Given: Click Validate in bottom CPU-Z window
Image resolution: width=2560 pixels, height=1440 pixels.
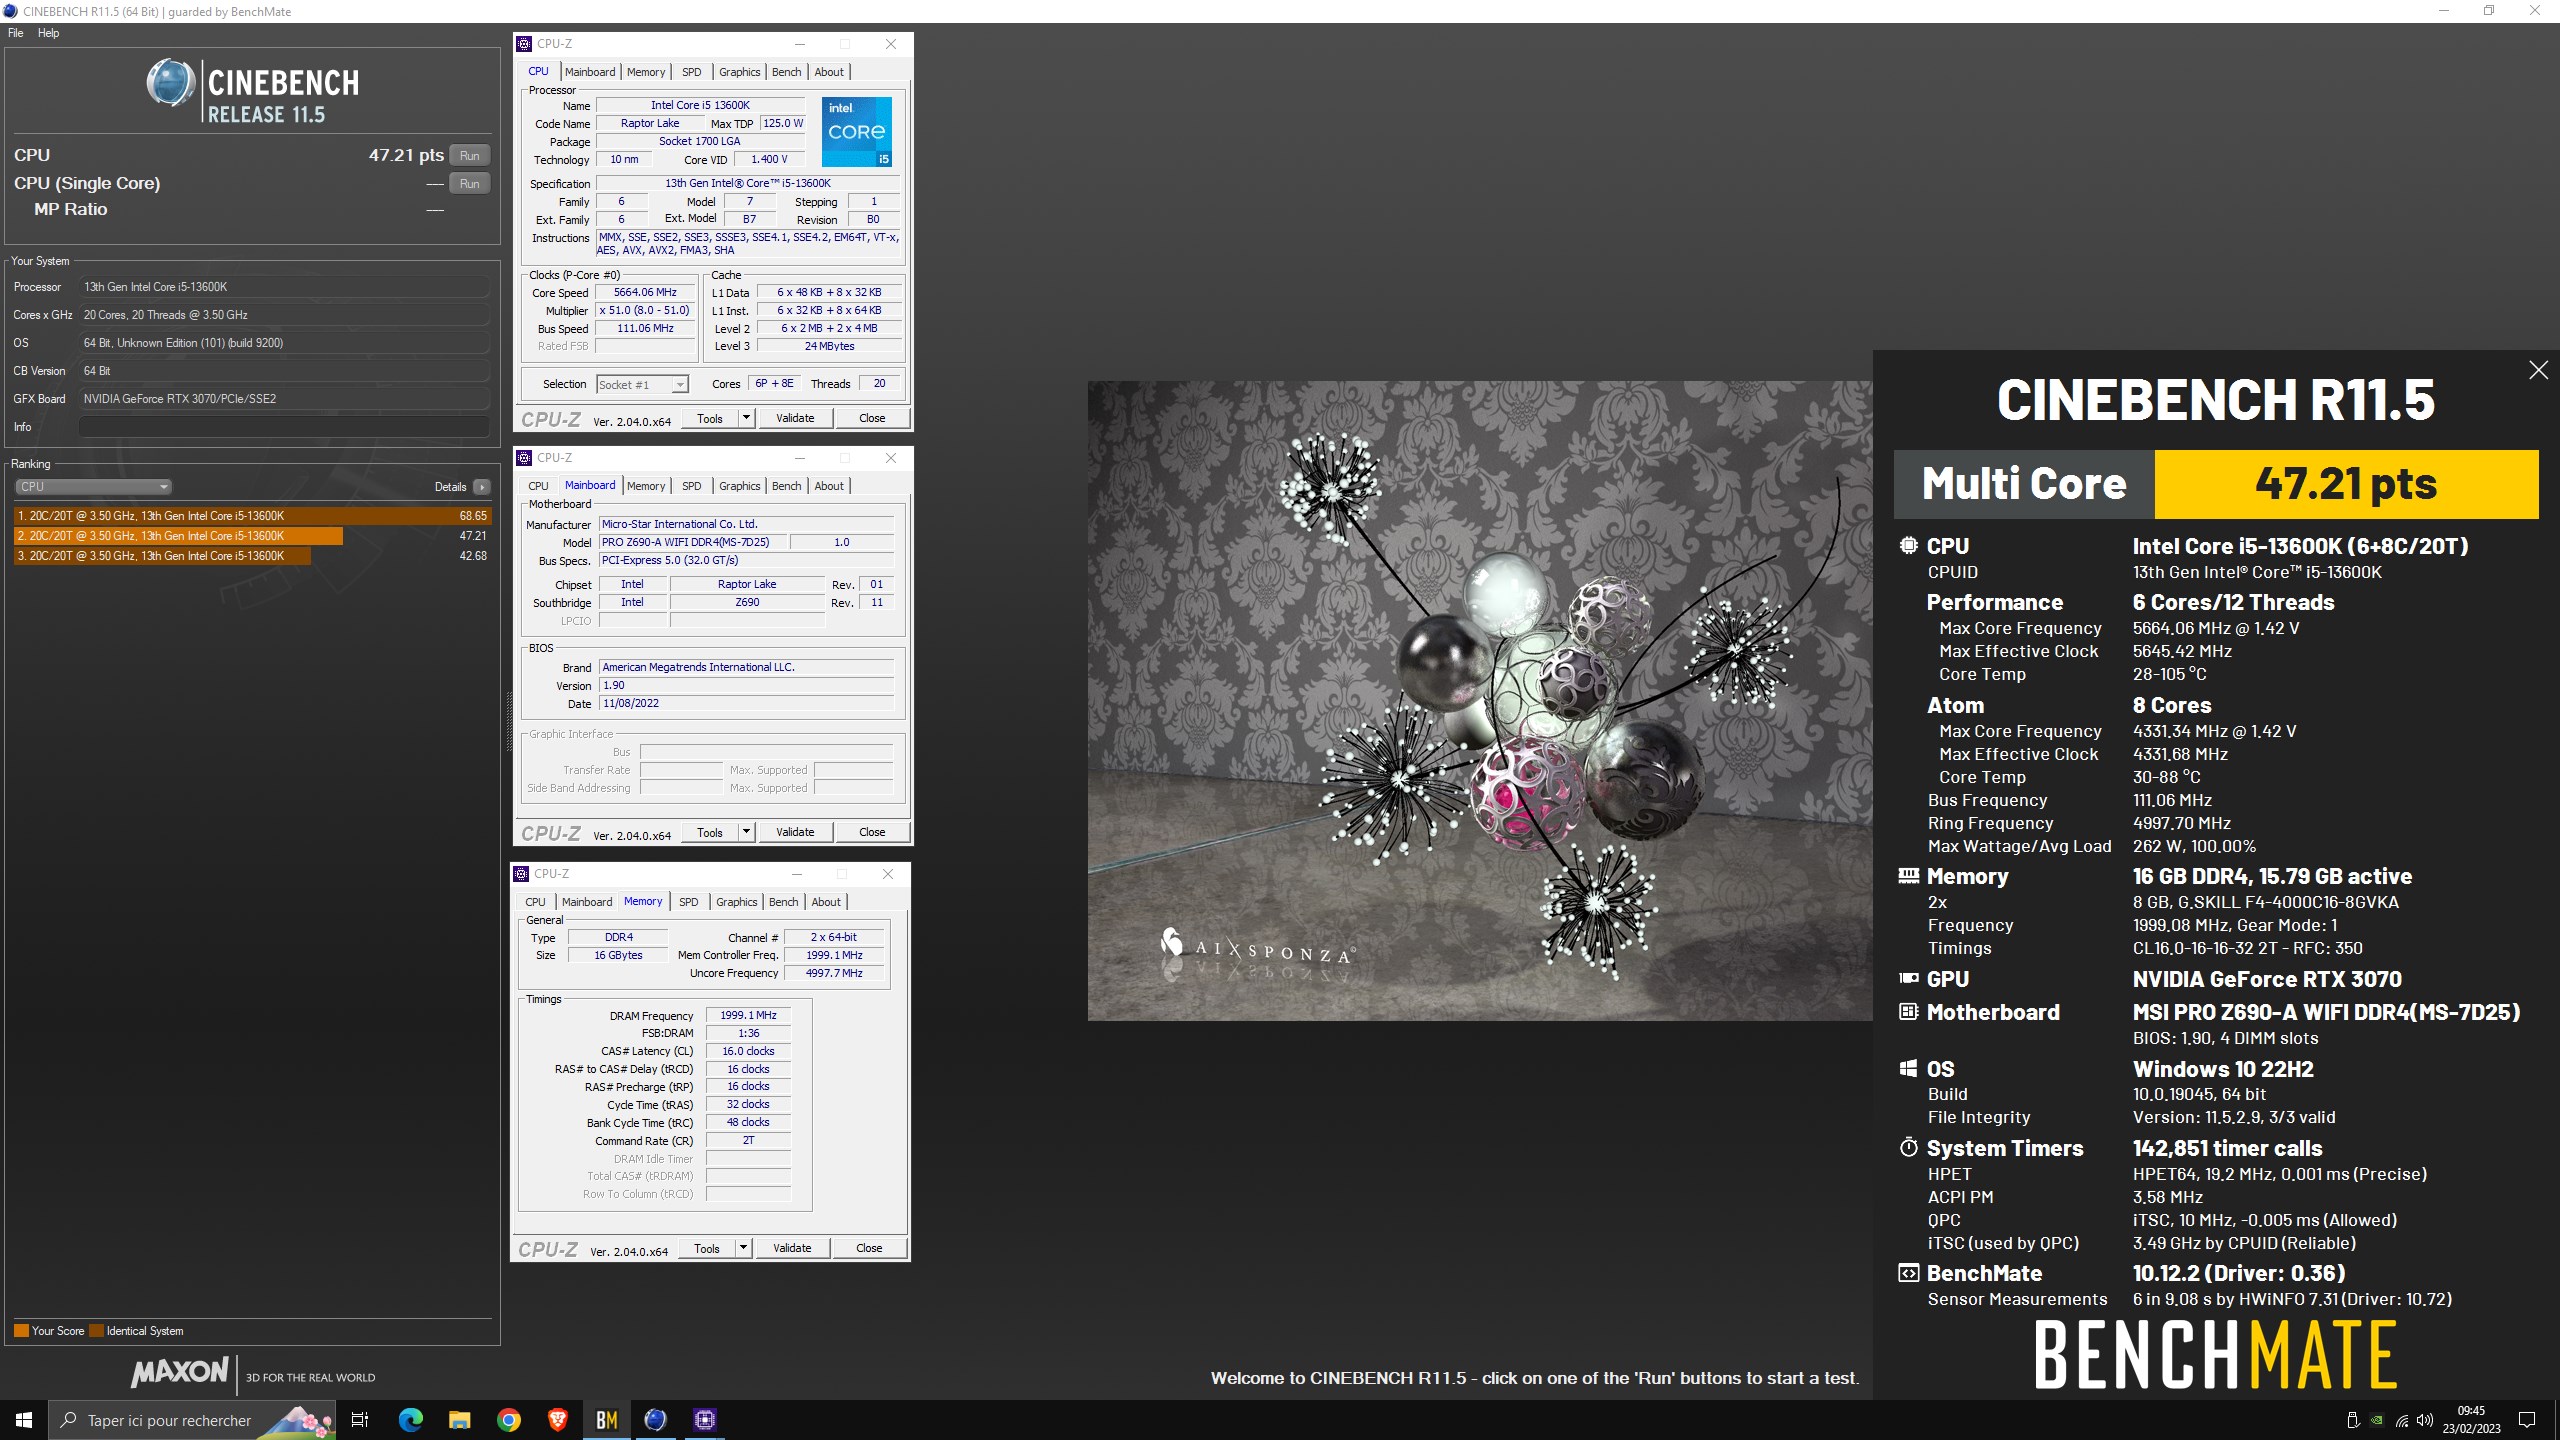Looking at the screenshot, I should point(792,1248).
